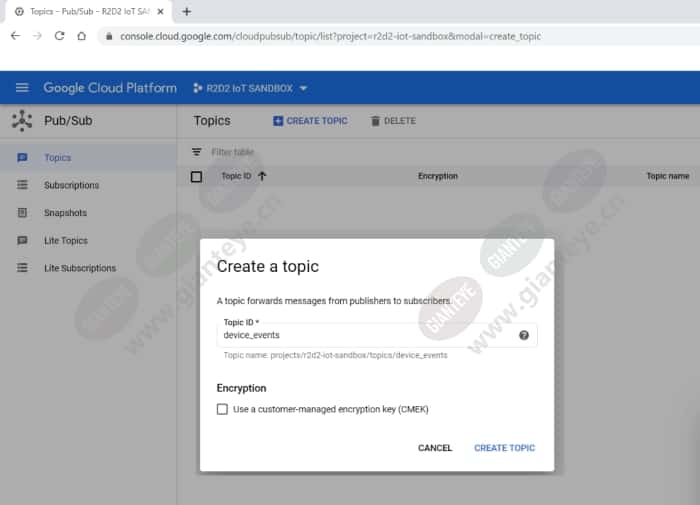The image size is (700, 505).
Task: Open the hamburger navigation menu
Action: [22, 88]
